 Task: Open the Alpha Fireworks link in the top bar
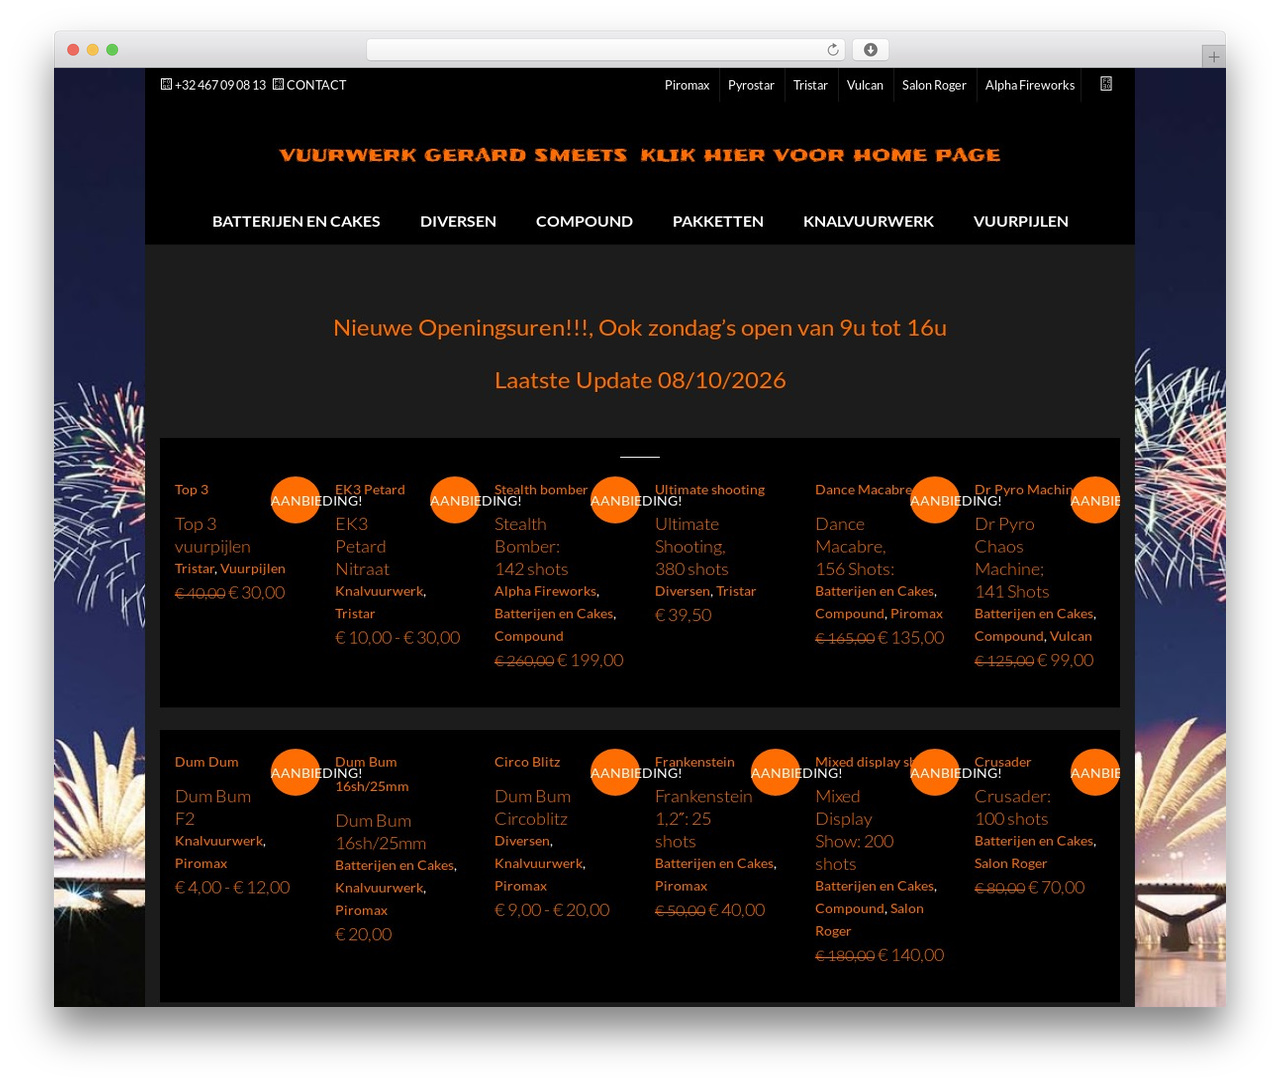coord(1030,85)
